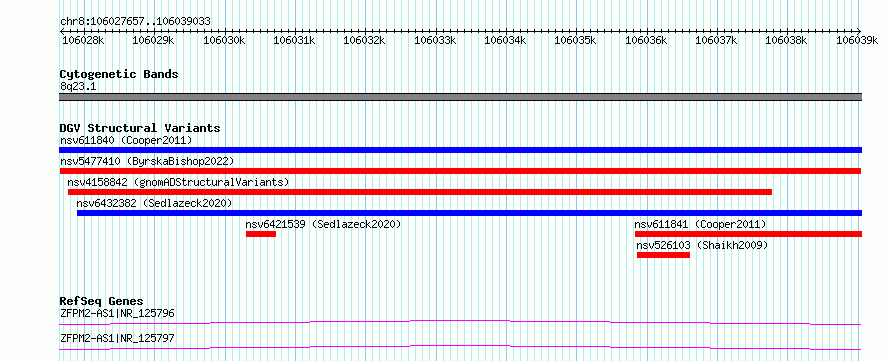890x361 pixels.
Task: Select the nsv526103 (Shaikh2009) red bar
Action: coord(664,255)
